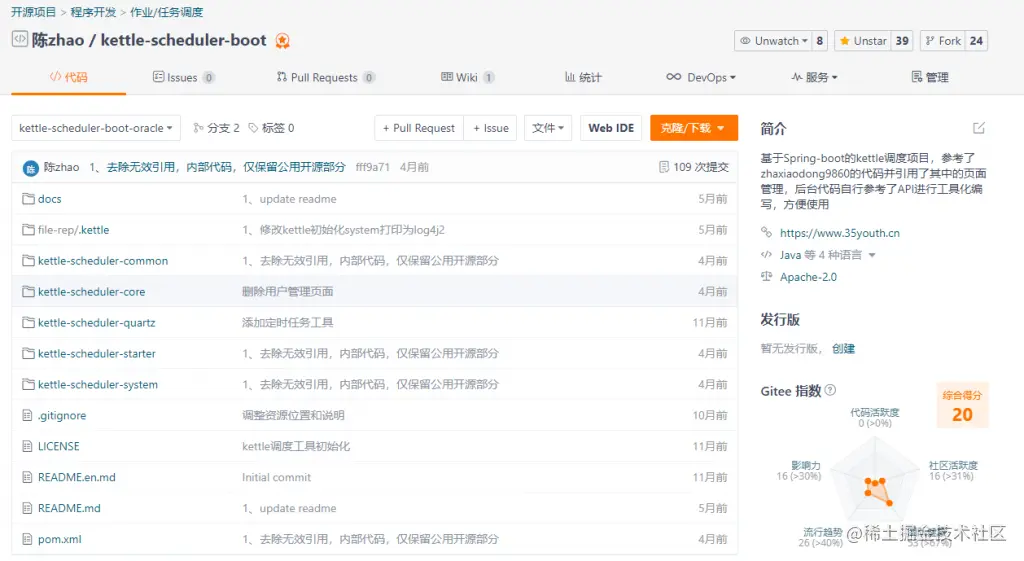Viewport: 1024px width, 561px height.
Task: Open the kettle-scheduler-core folder name
Action: (91, 292)
